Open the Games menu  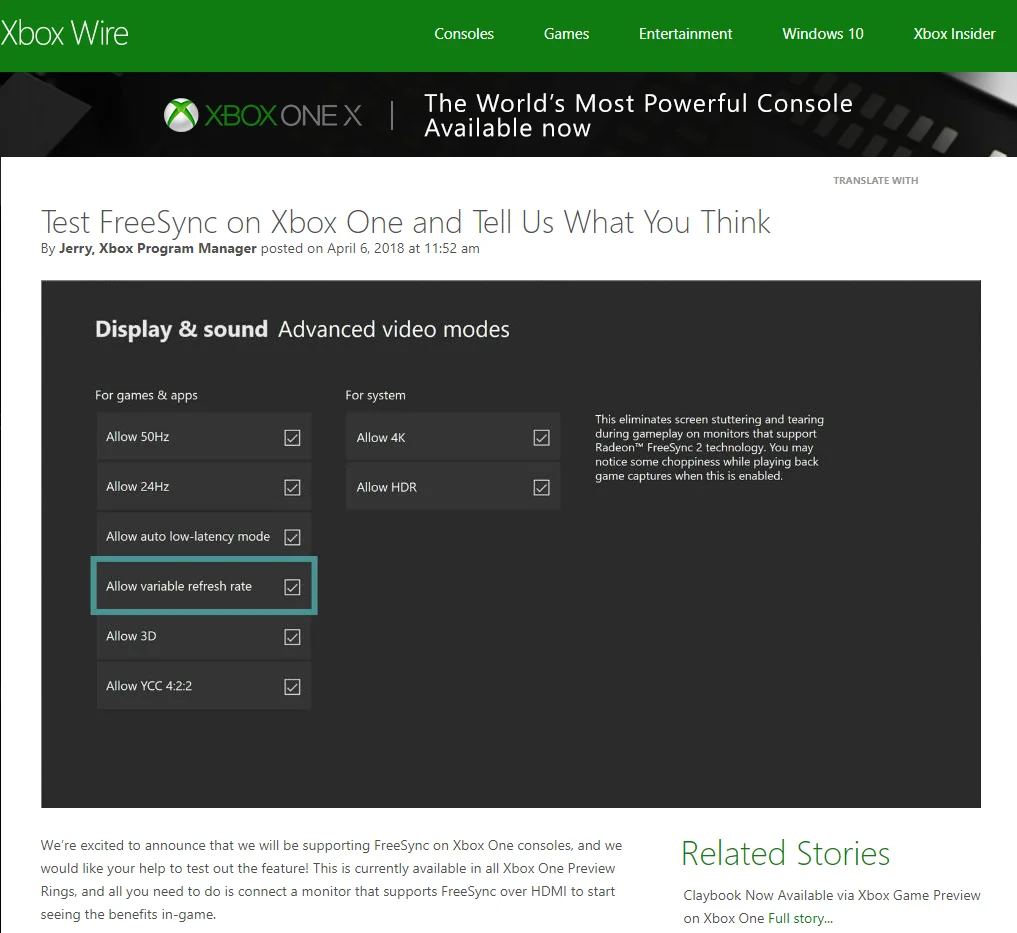pyautogui.click(x=566, y=34)
